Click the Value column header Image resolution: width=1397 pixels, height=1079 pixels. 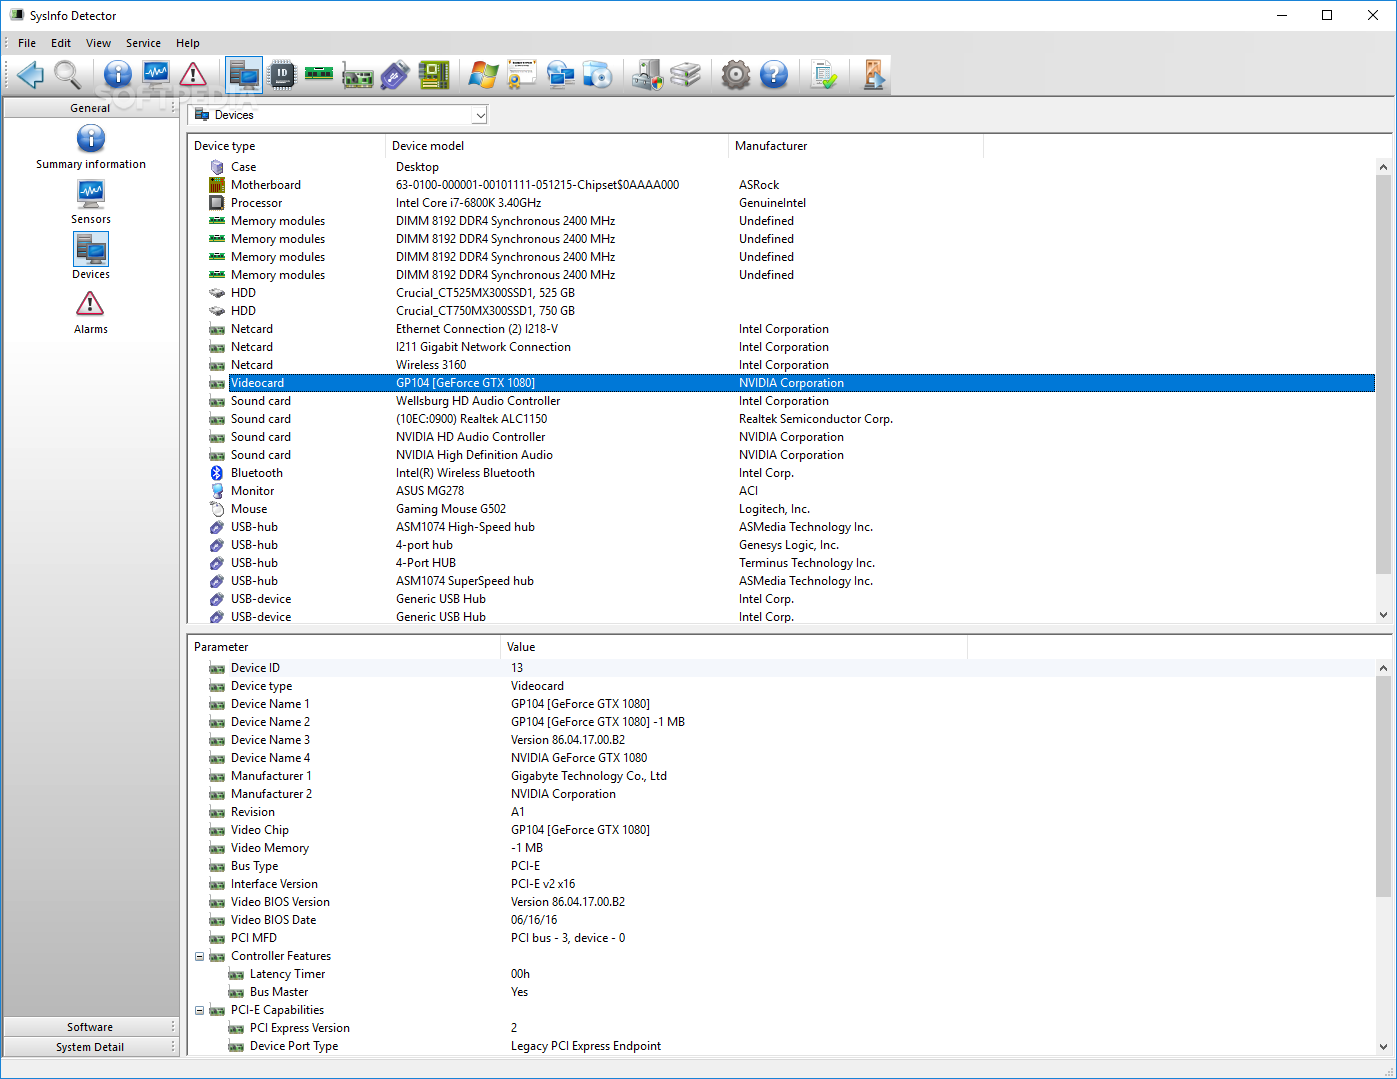coord(734,647)
